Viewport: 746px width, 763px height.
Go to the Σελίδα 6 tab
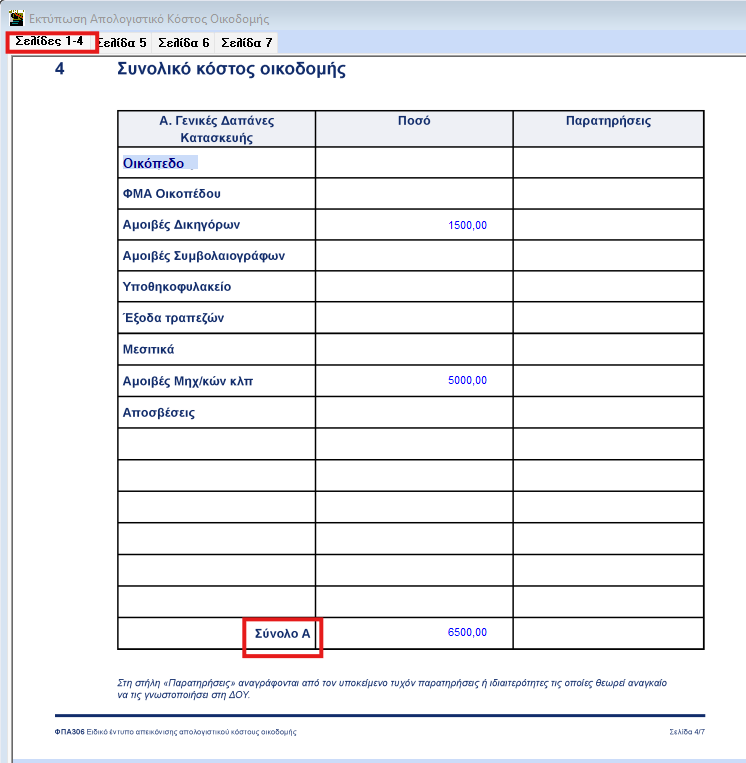point(184,43)
